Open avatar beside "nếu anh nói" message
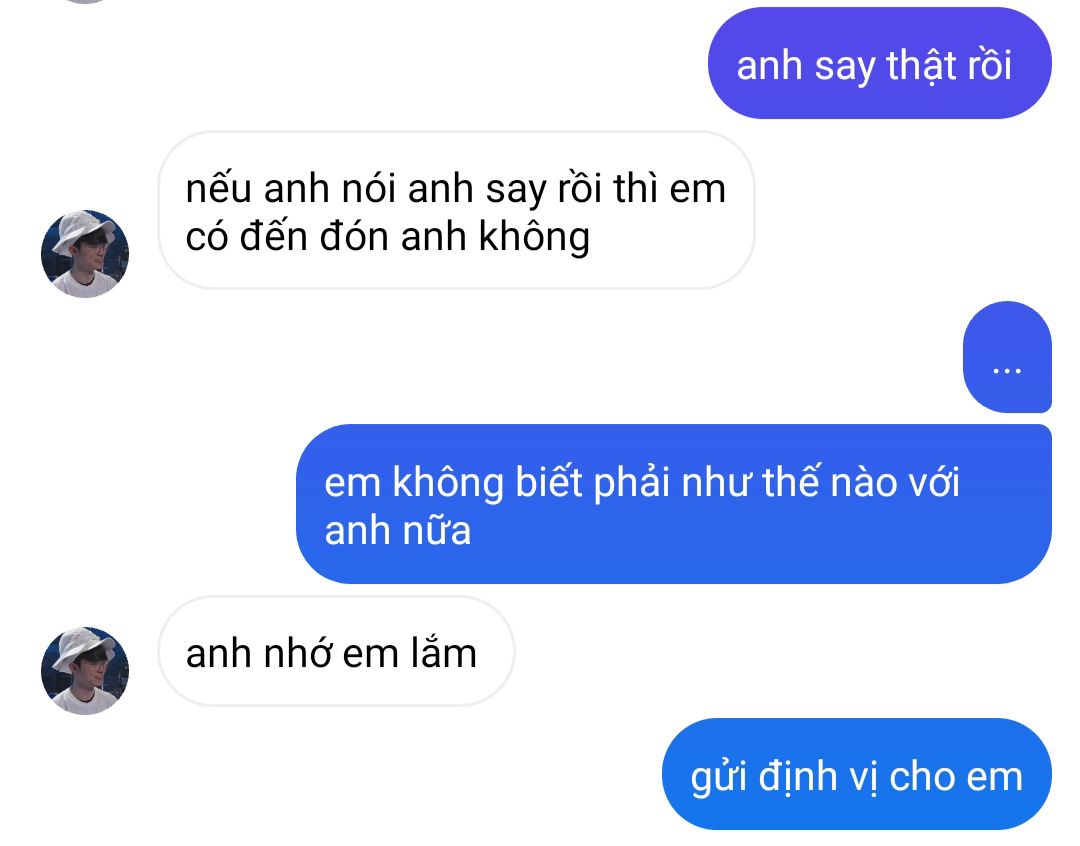1080x846 pixels. pos(85,254)
